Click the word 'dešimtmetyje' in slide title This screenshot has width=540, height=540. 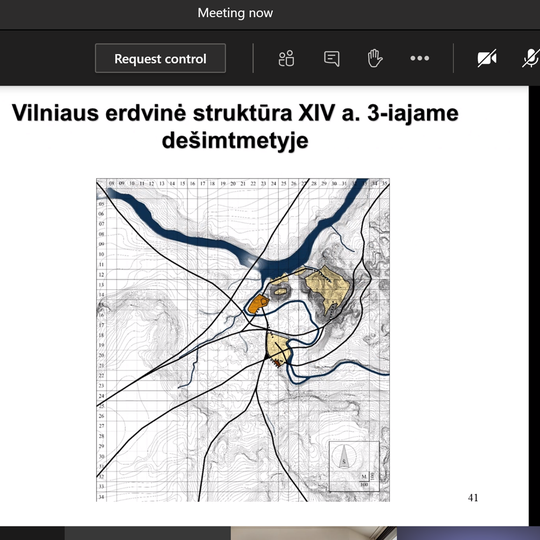tap(235, 141)
